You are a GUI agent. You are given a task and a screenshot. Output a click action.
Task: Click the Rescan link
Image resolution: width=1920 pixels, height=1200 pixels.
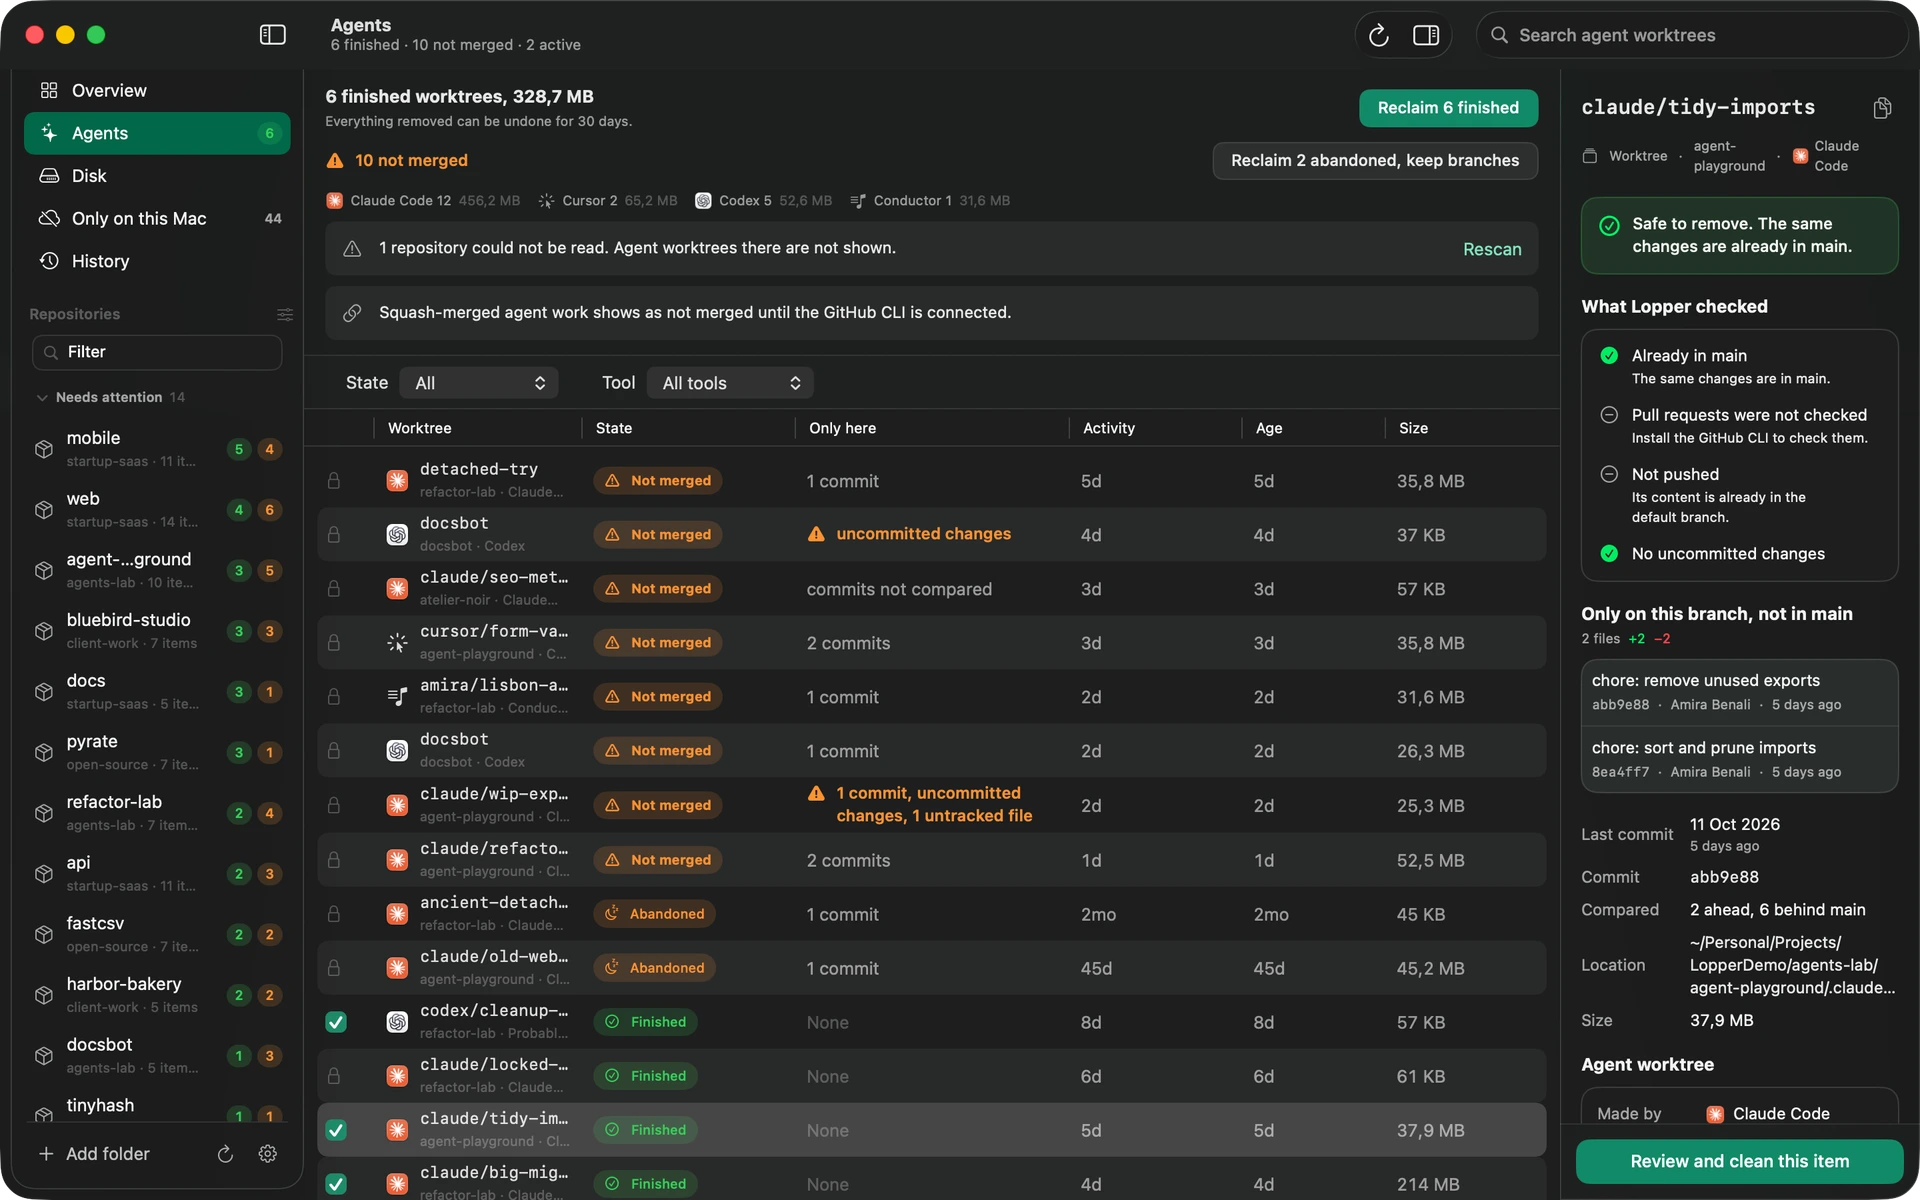[1492, 249]
